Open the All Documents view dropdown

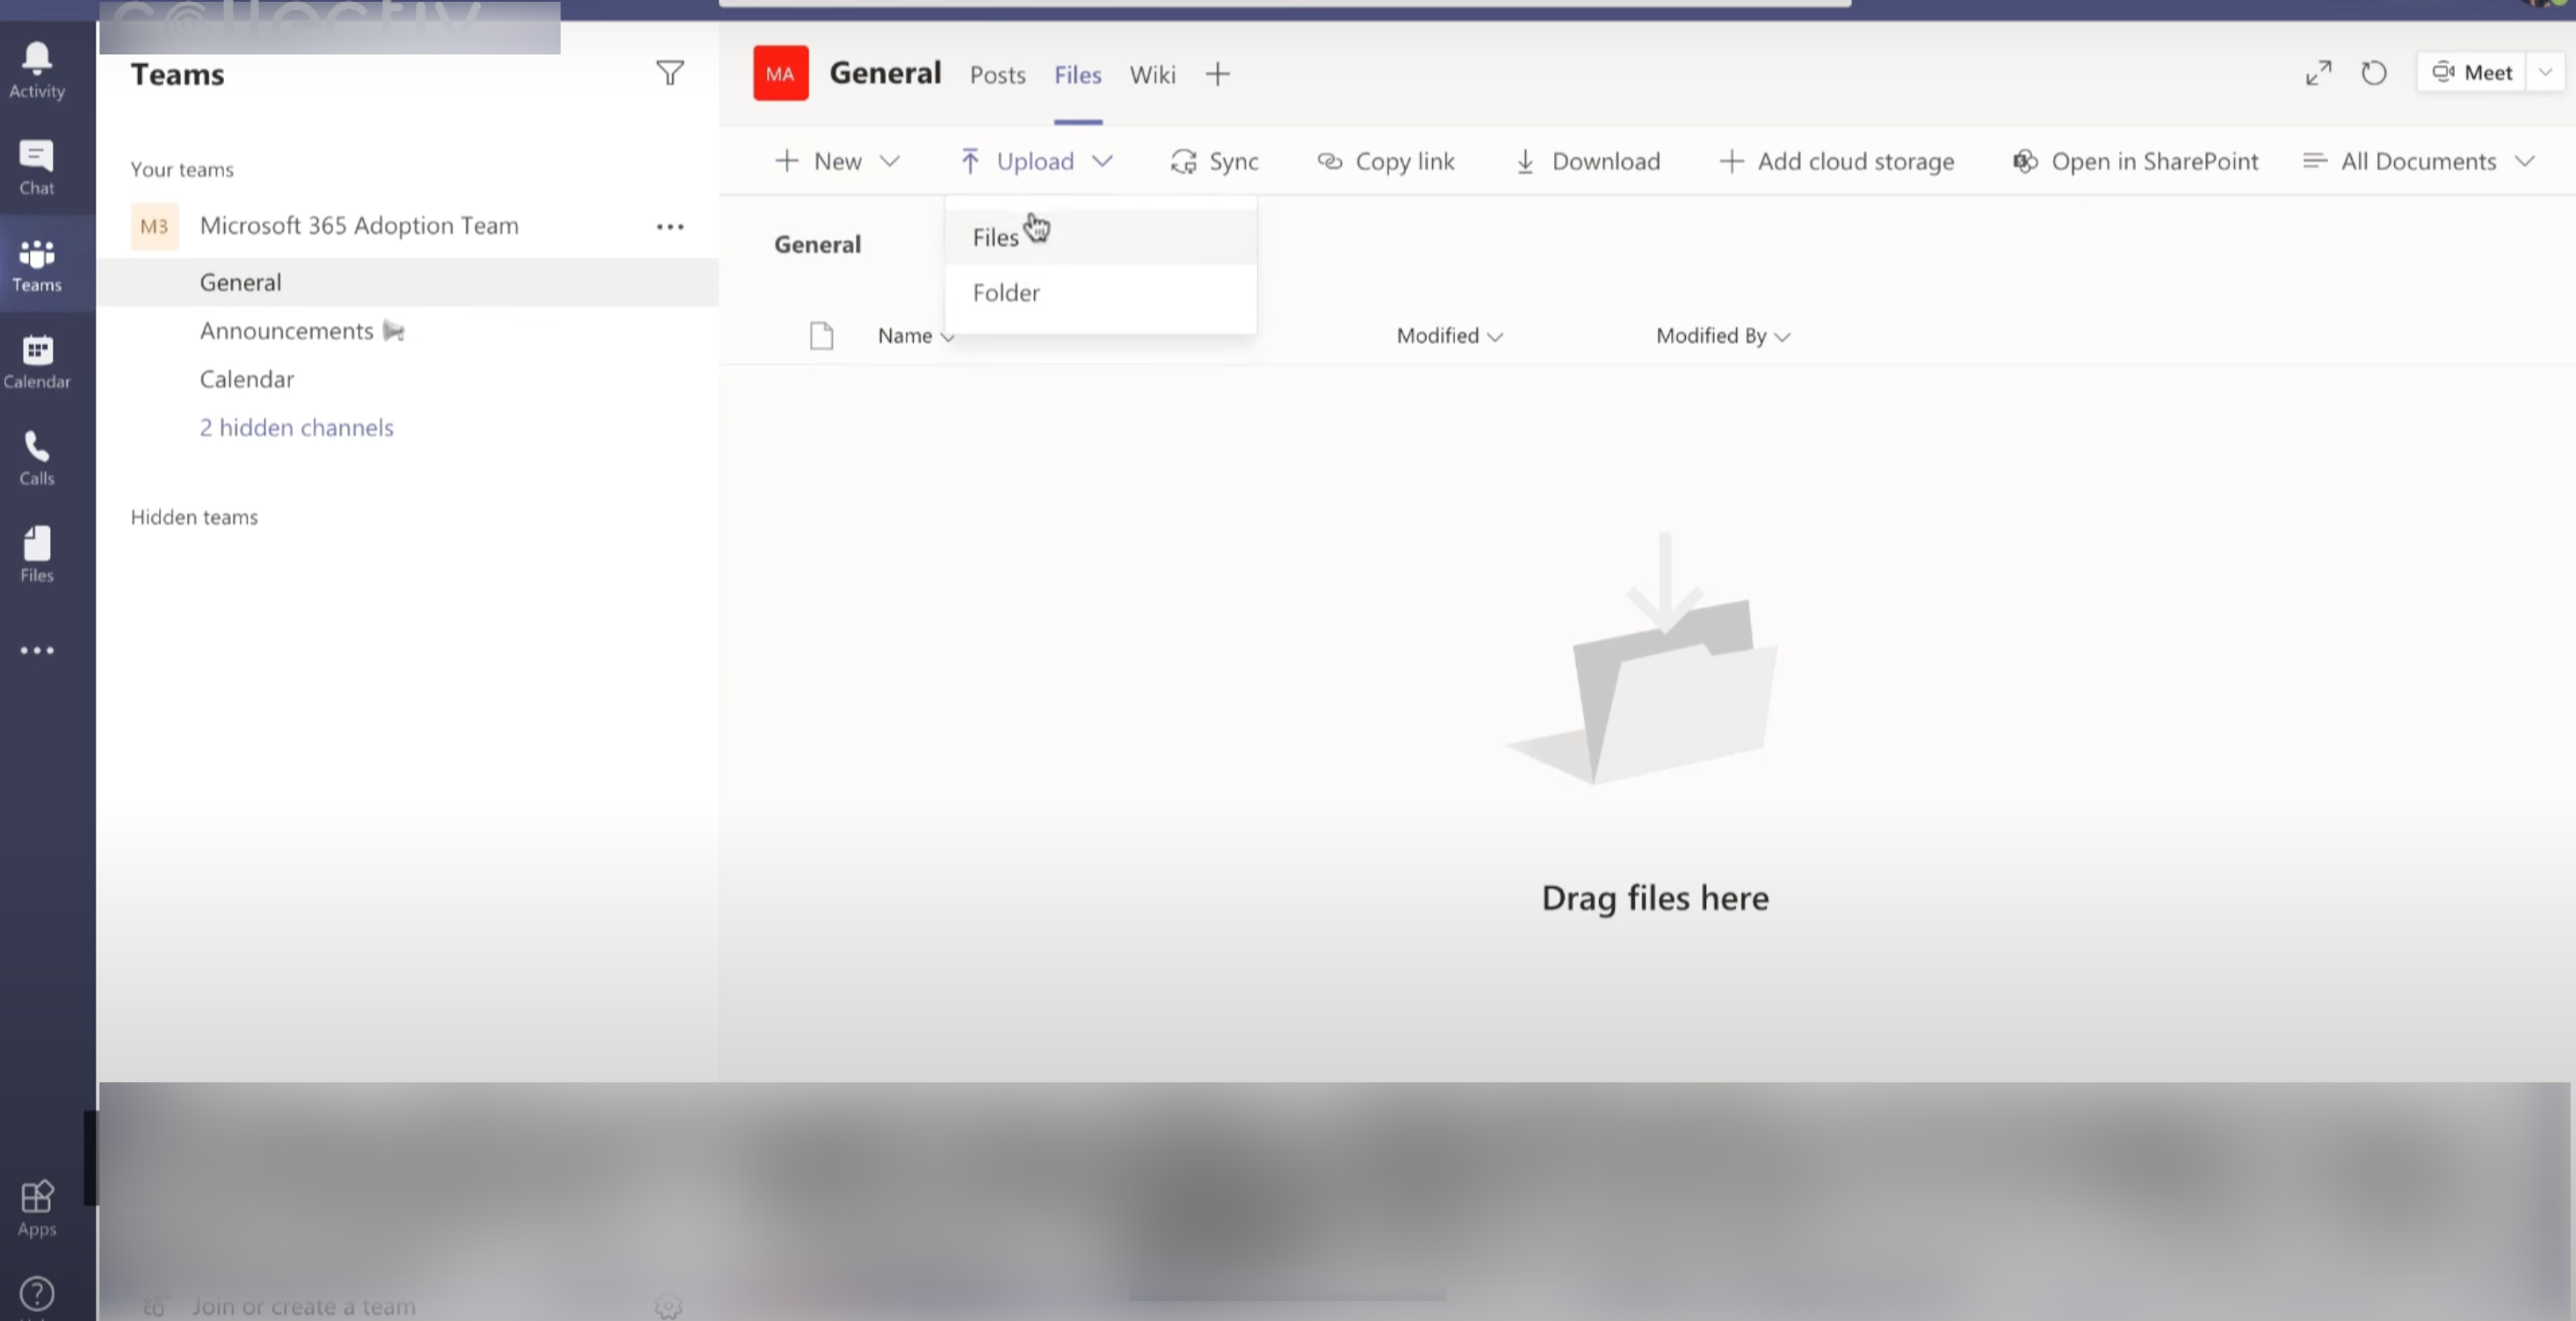[2418, 161]
